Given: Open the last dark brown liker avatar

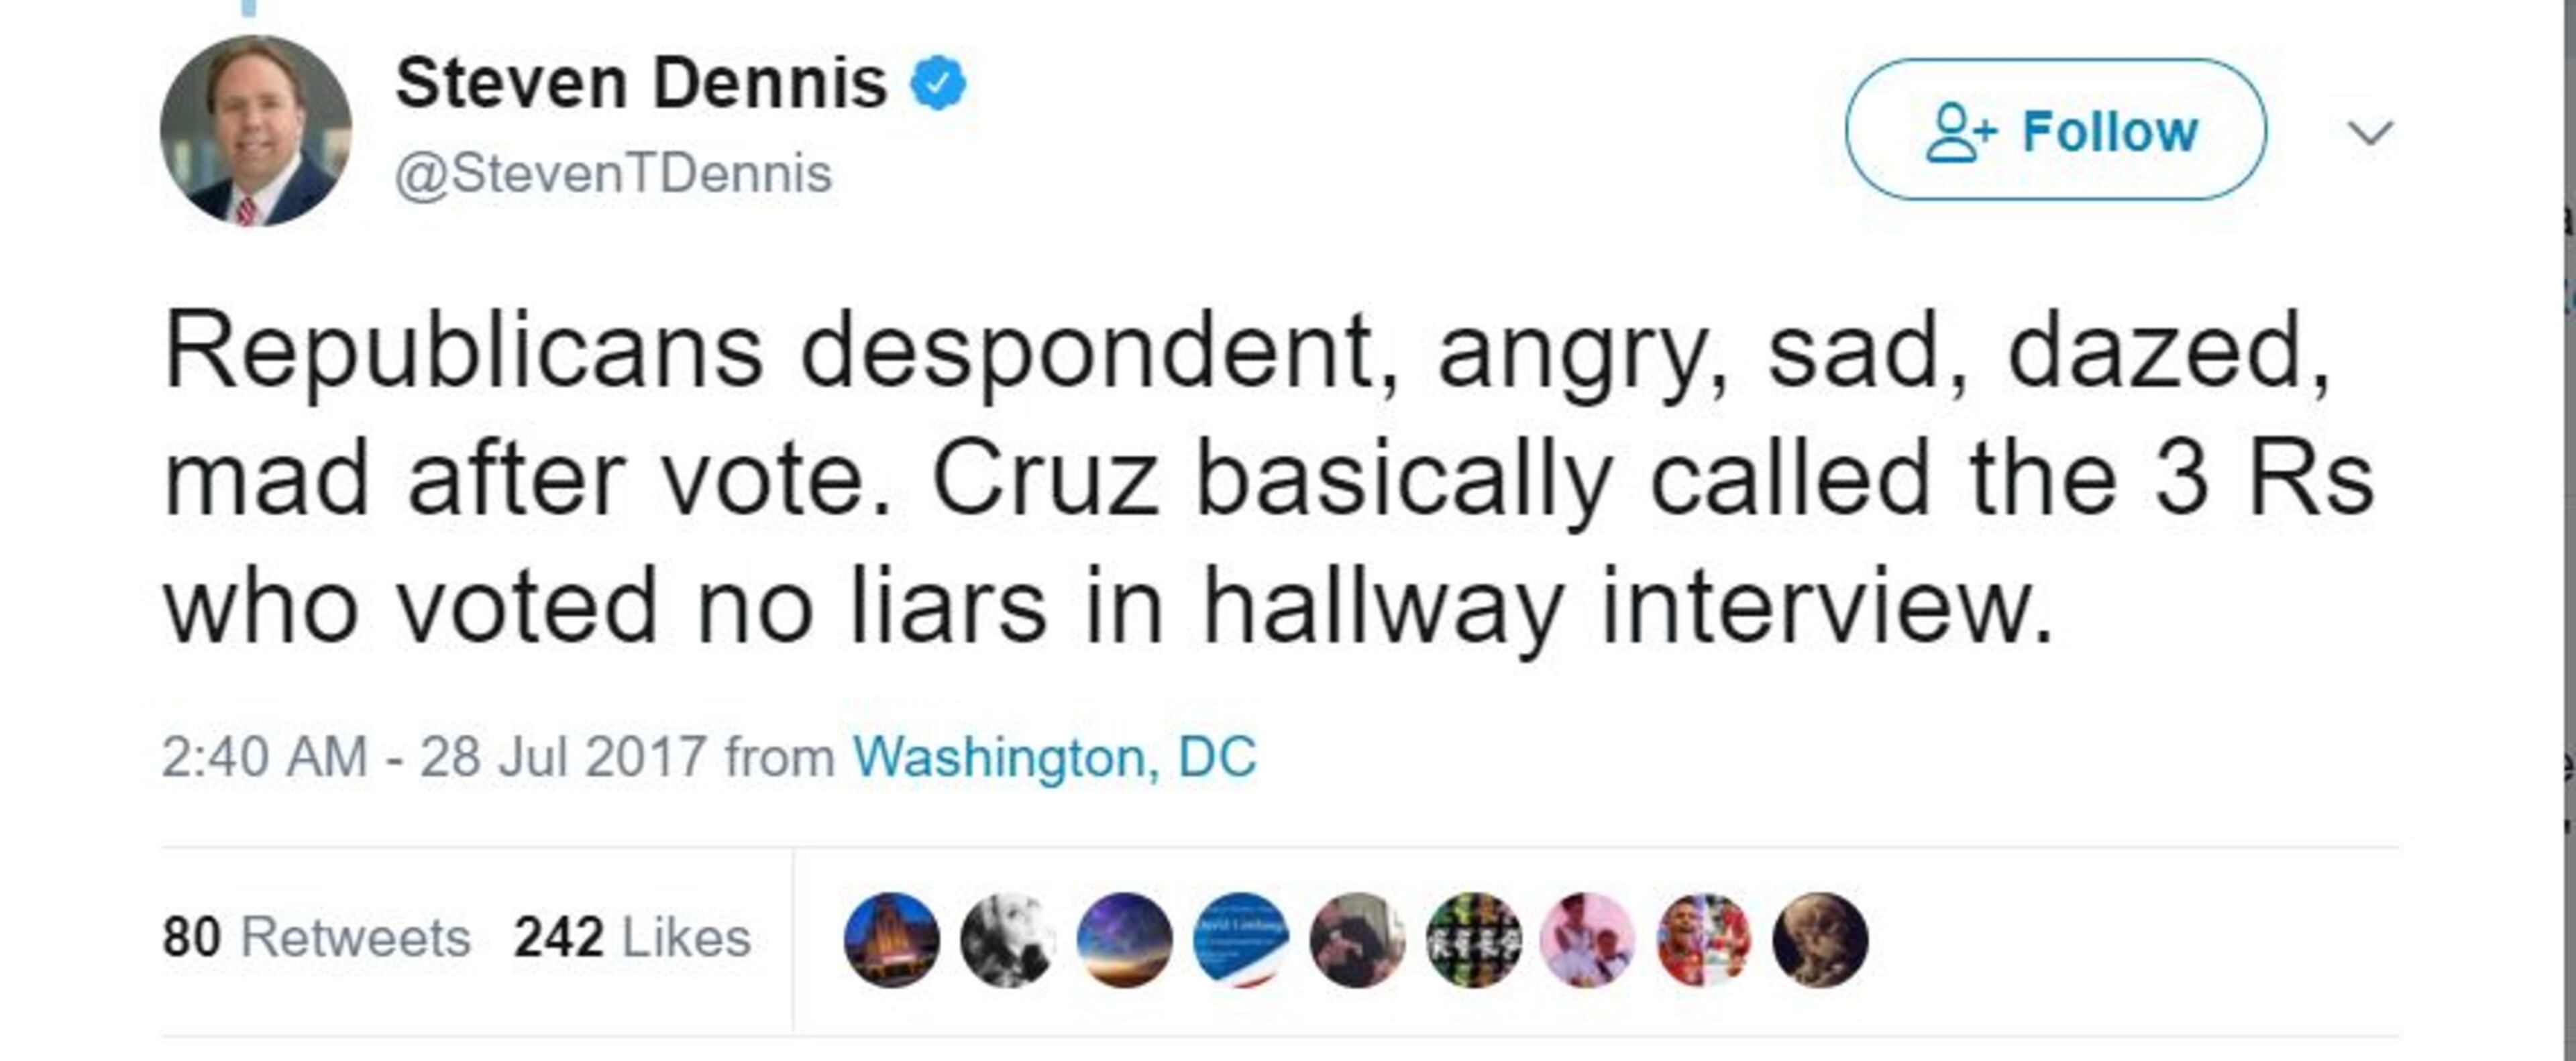Looking at the screenshot, I should tap(1820, 940).
